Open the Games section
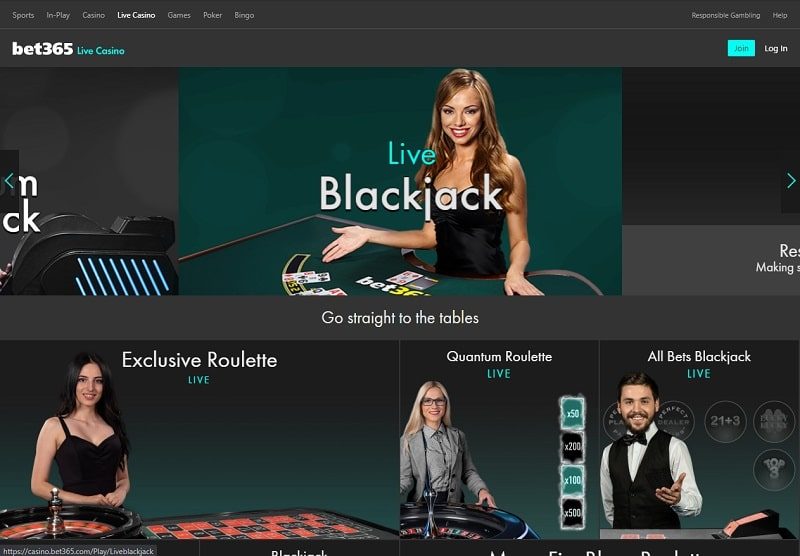This screenshot has height=556, width=800. (179, 15)
